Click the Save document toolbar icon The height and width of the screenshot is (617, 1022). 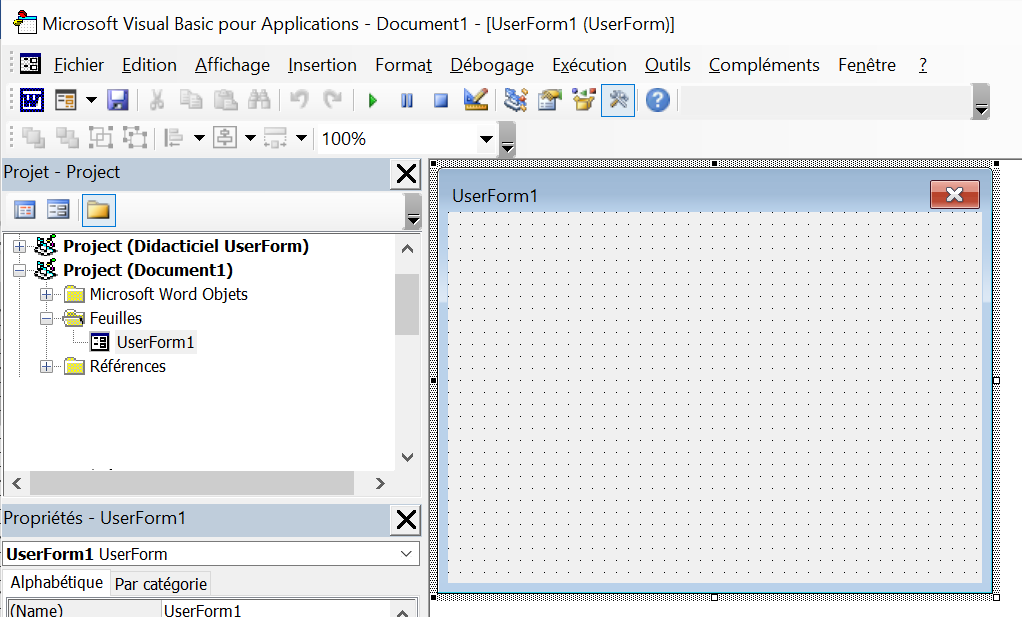click(118, 100)
